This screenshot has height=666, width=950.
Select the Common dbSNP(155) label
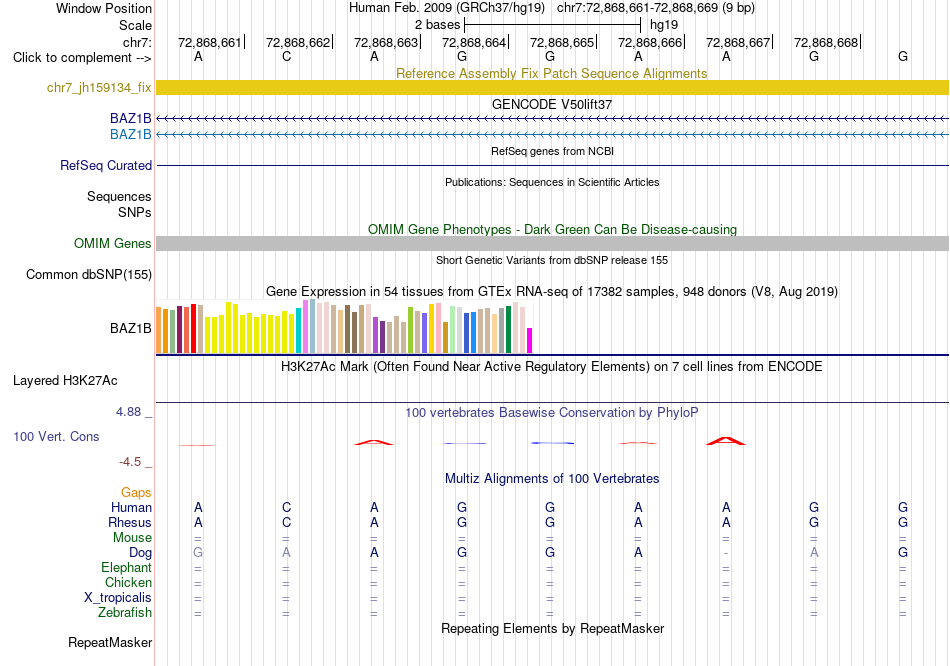(x=89, y=275)
